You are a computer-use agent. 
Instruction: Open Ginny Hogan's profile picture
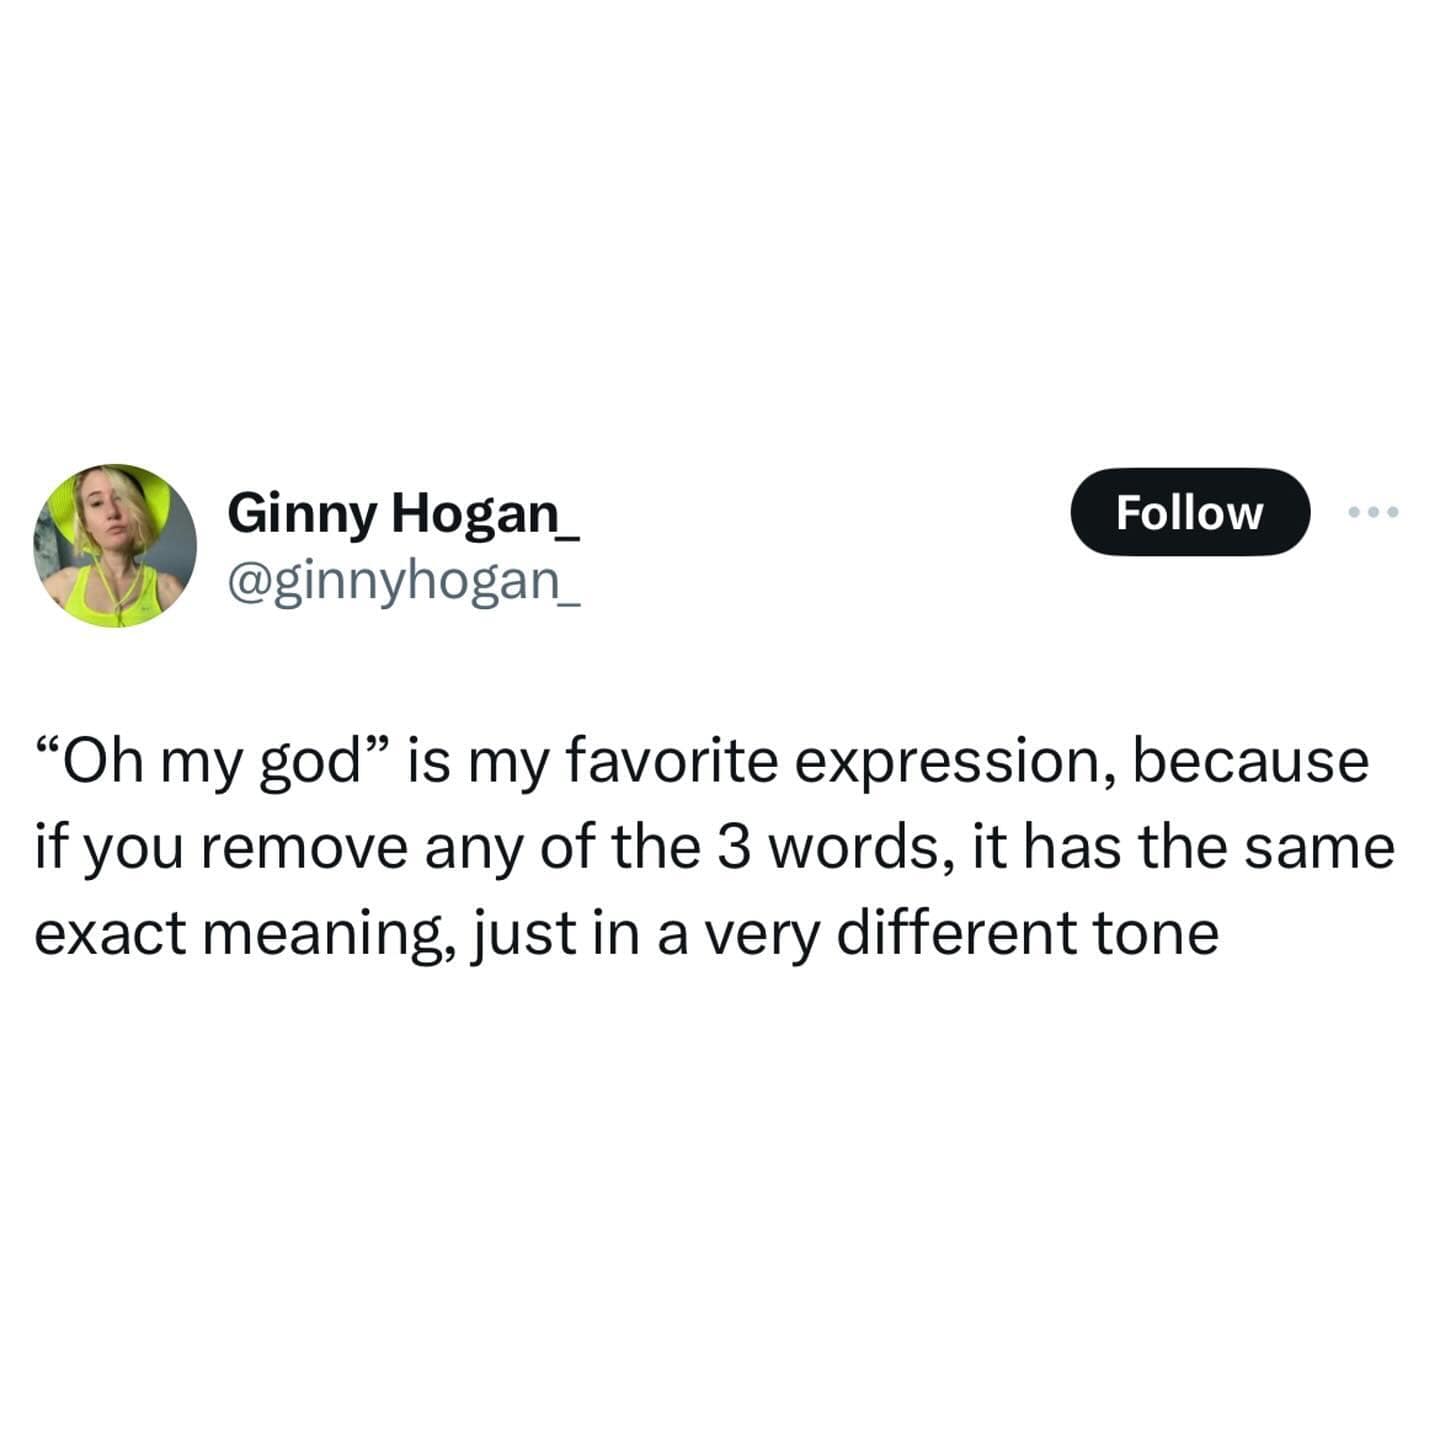click(115, 545)
